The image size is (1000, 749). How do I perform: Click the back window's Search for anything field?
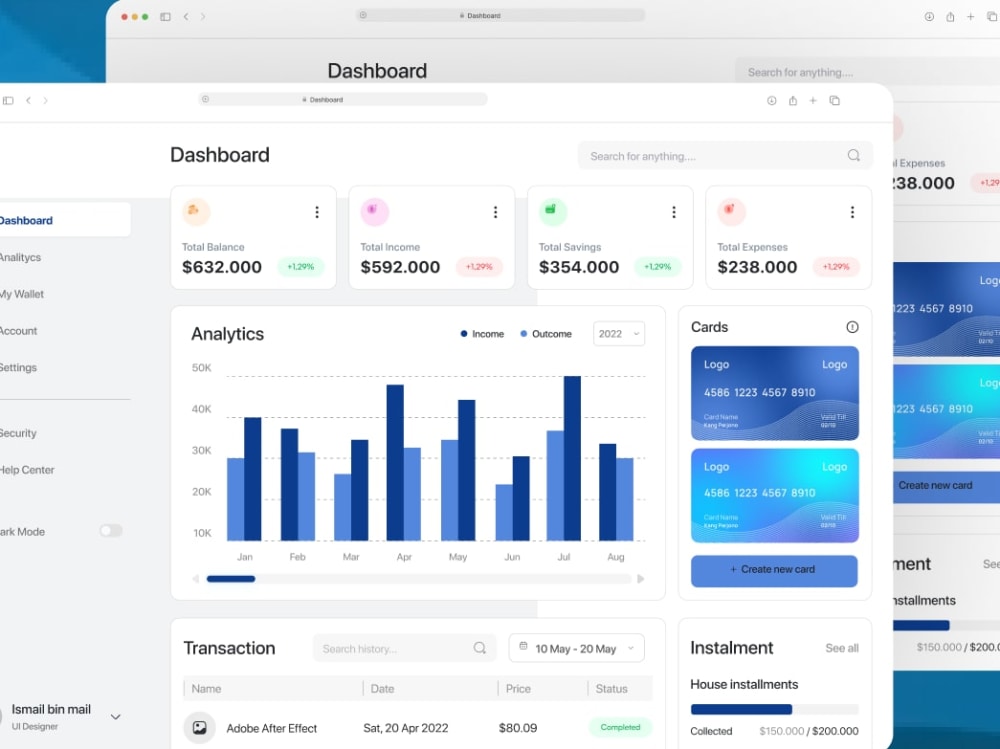click(x=867, y=72)
